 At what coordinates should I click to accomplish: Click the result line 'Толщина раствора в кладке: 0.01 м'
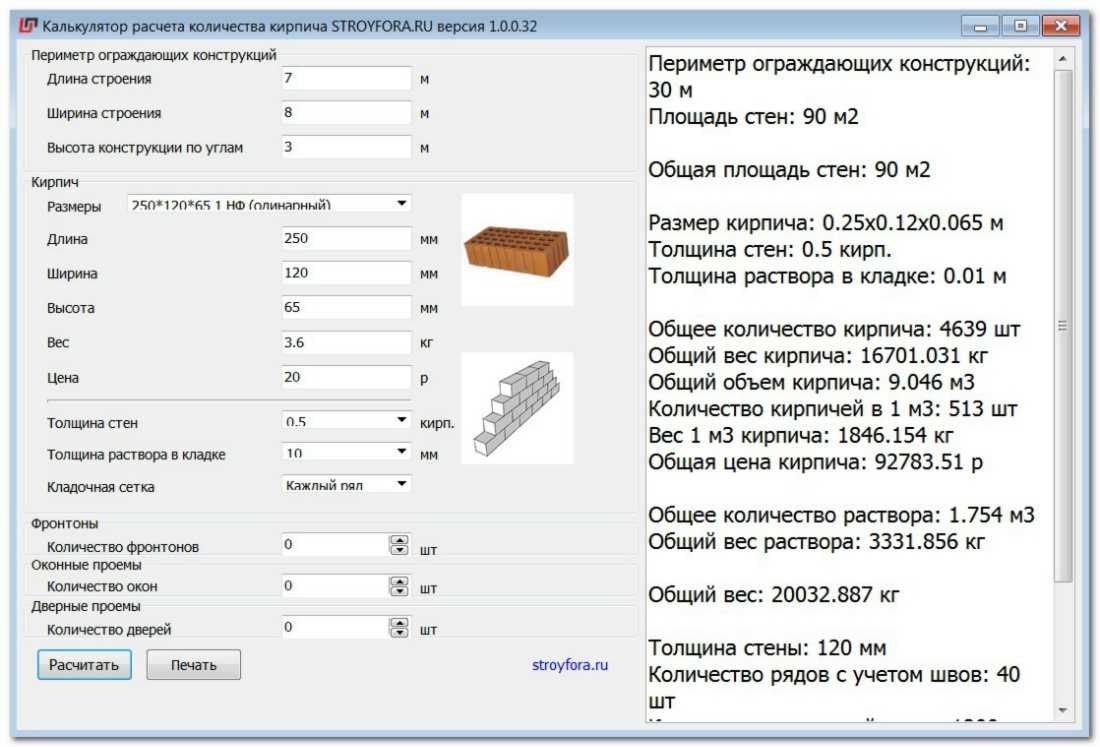tap(827, 276)
